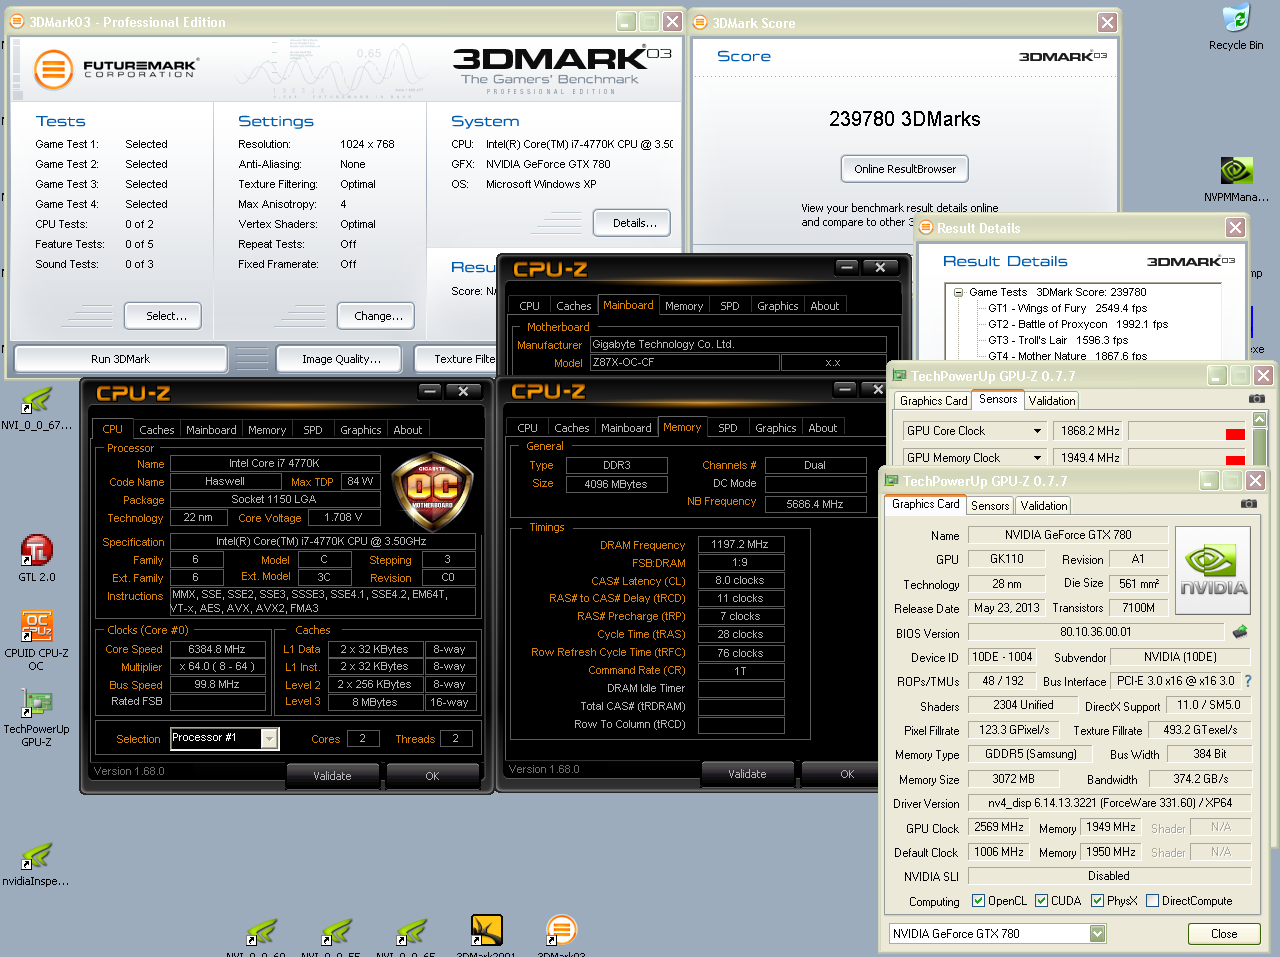
Task: Select the GT2 - Battle of Proxycon result row
Action: click(1078, 324)
